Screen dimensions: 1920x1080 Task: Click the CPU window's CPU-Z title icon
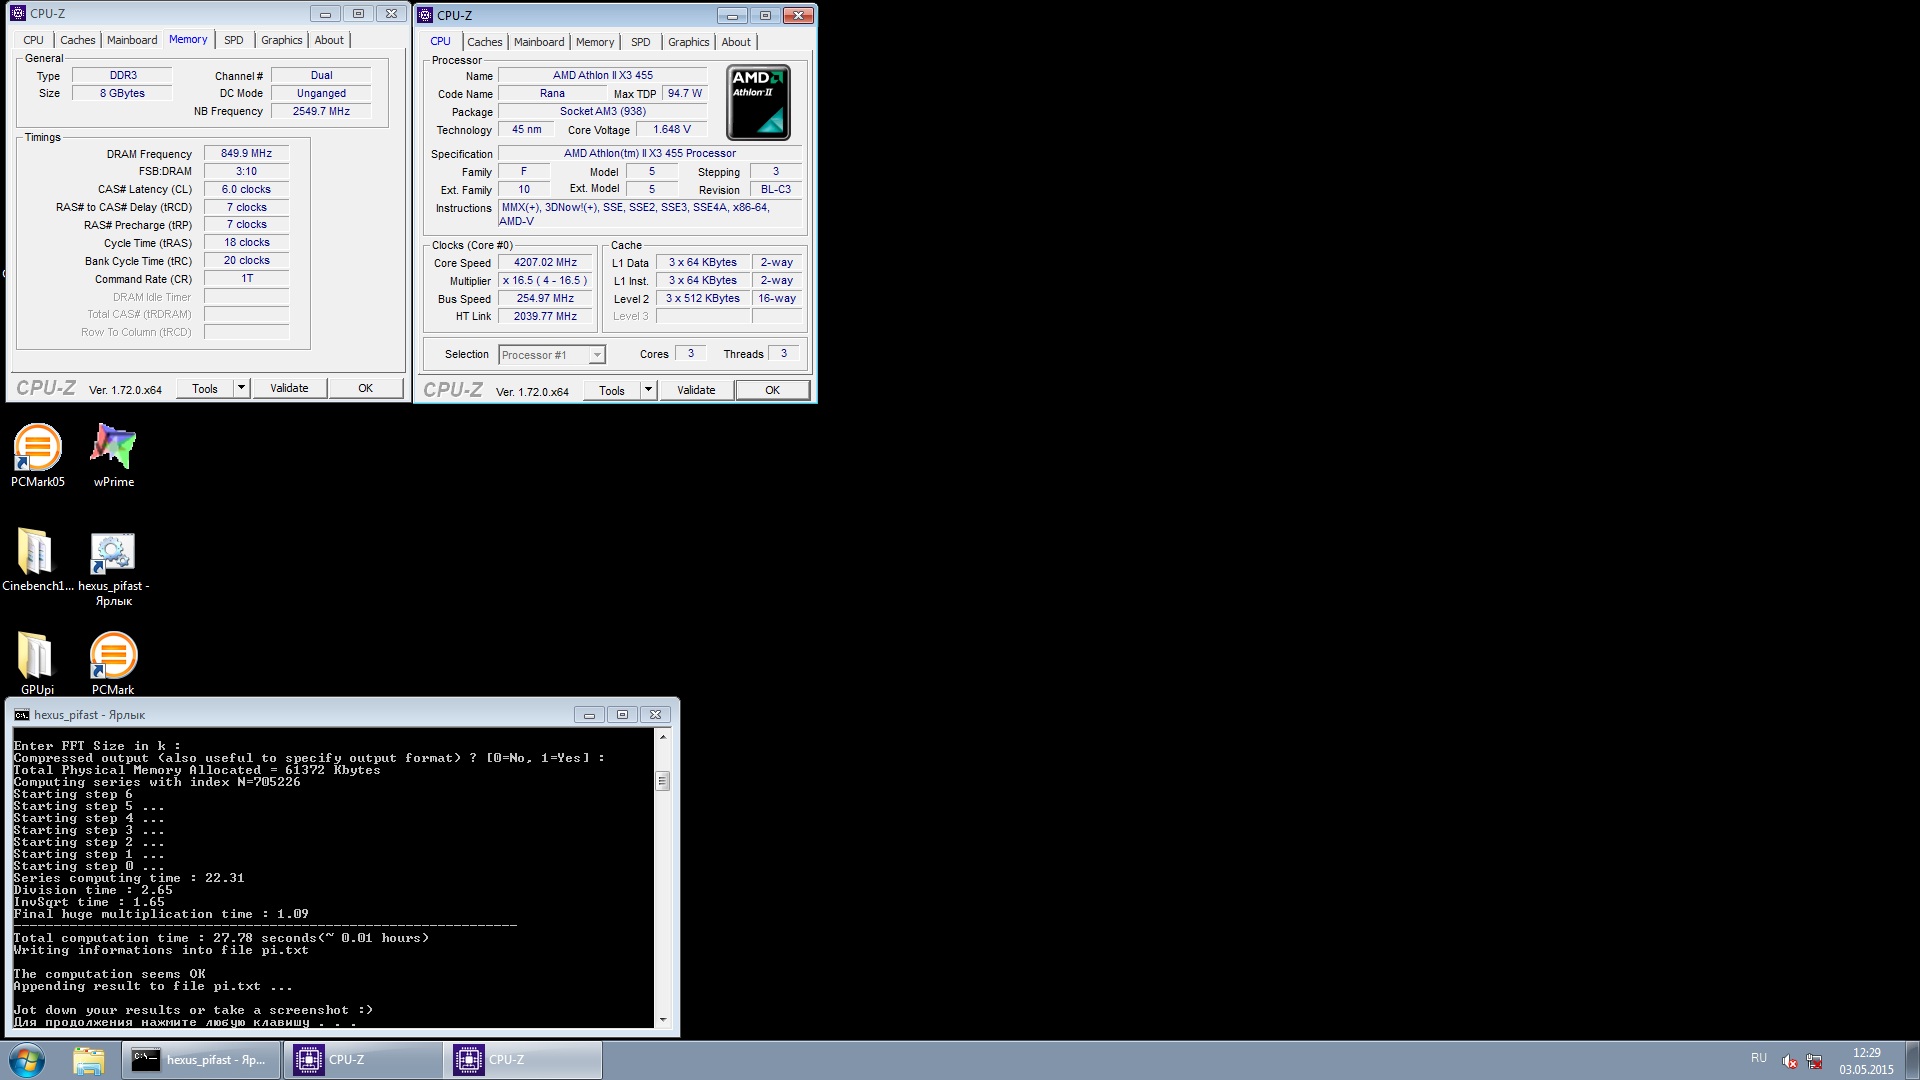[x=425, y=15]
